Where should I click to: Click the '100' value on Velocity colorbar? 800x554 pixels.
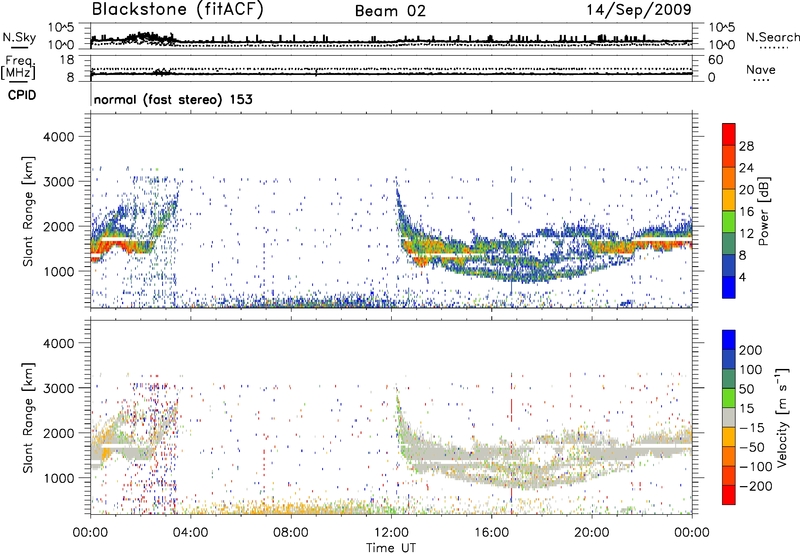tap(751, 369)
